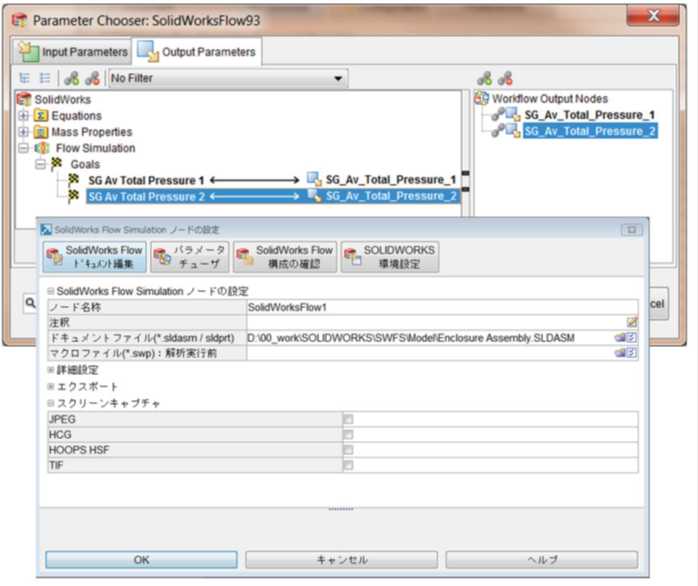Click mapped parameter SG_Av_Total_Pressure_2 in goals tree
The width and height of the screenshot is (698, 586).
390,196
